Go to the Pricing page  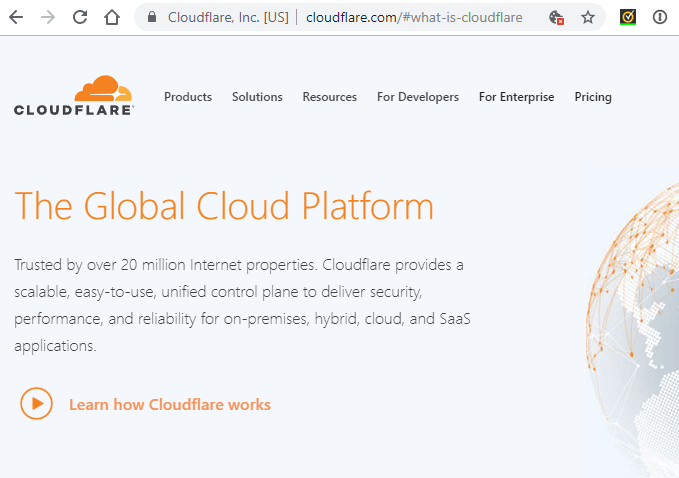pyautogui.click(x=593, y=97)
